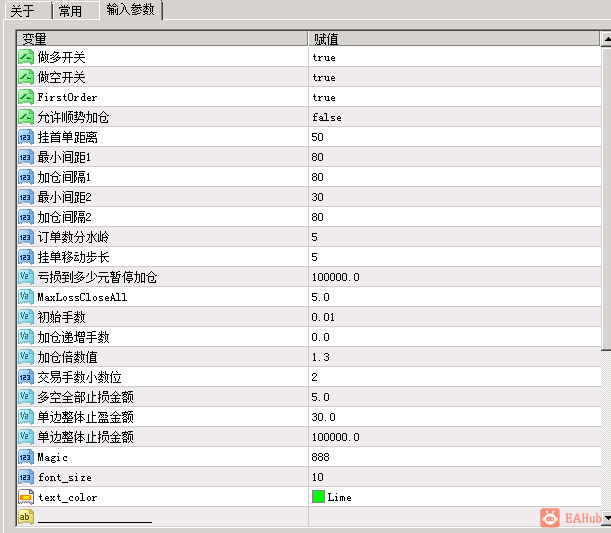Select value 5 of 挂单移动步长

(314, 257)
